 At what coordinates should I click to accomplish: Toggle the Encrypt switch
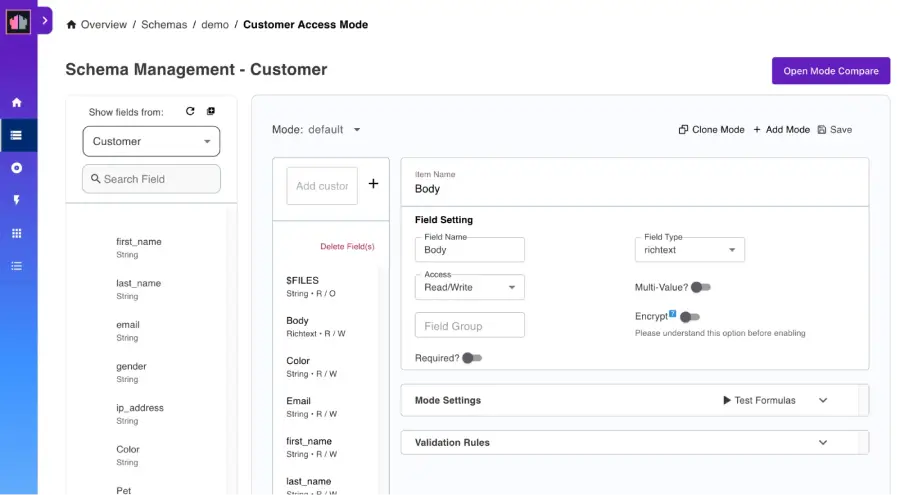tap(689, 316)
